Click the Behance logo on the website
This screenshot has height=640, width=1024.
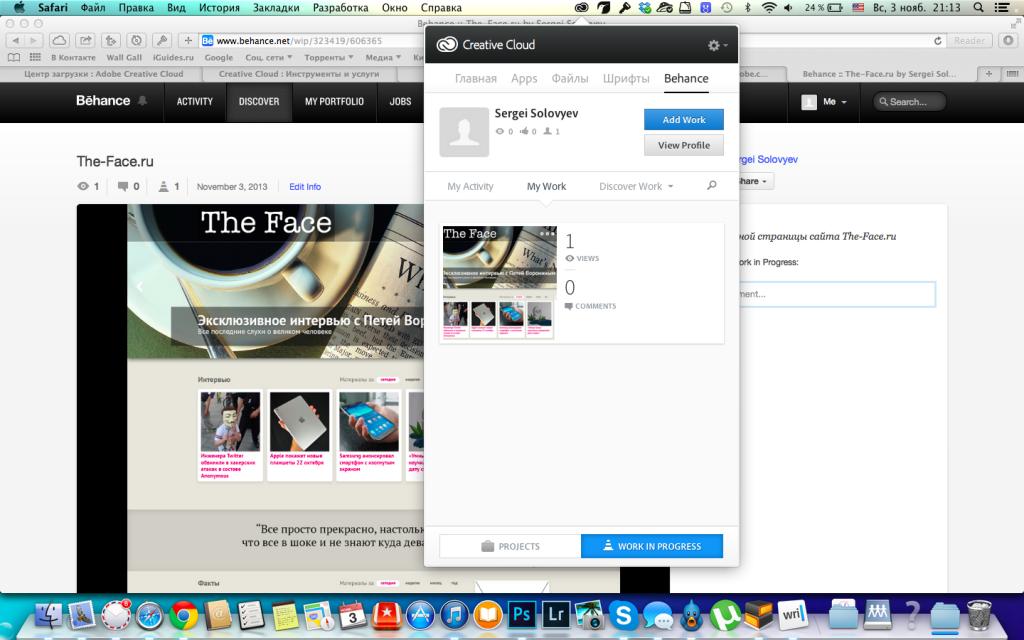pyautogui.click(x=103, y=101)
